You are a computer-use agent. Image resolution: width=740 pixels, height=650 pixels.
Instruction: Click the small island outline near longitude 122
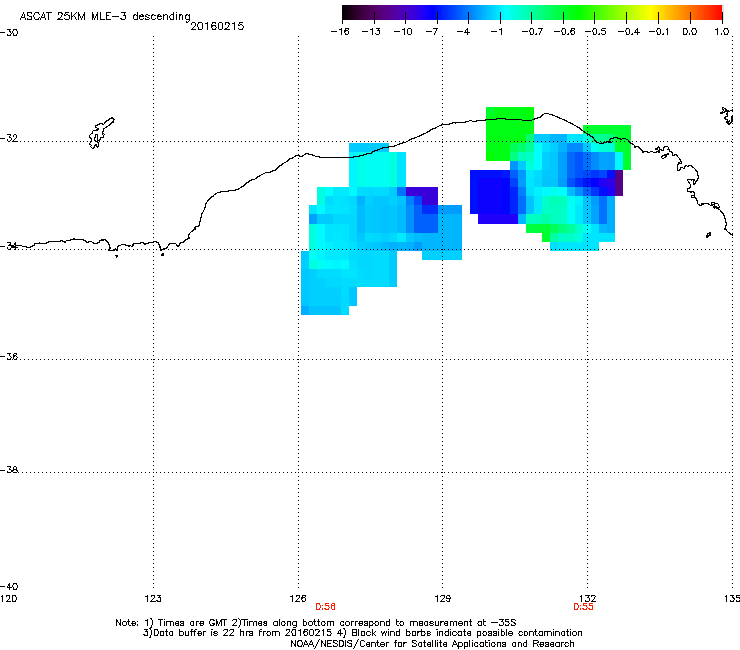point(101,133)
